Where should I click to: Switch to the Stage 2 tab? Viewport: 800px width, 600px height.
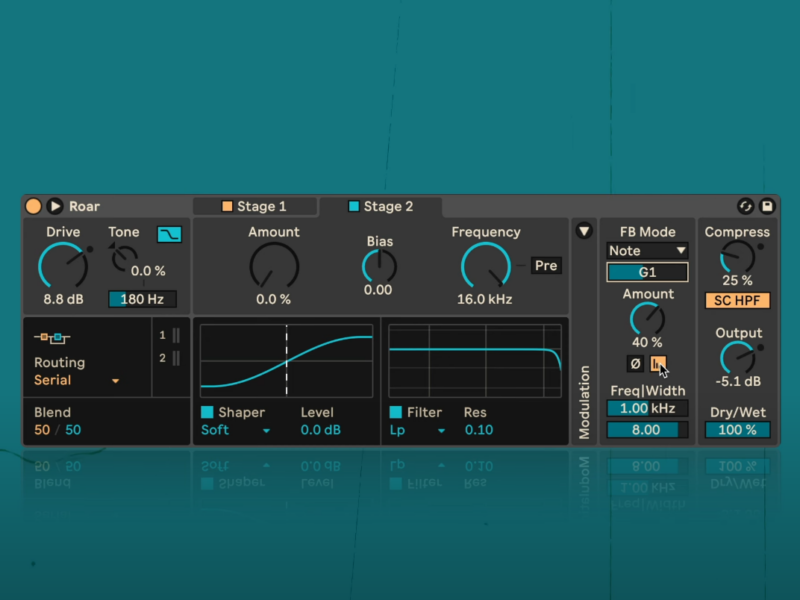[380, 207]
